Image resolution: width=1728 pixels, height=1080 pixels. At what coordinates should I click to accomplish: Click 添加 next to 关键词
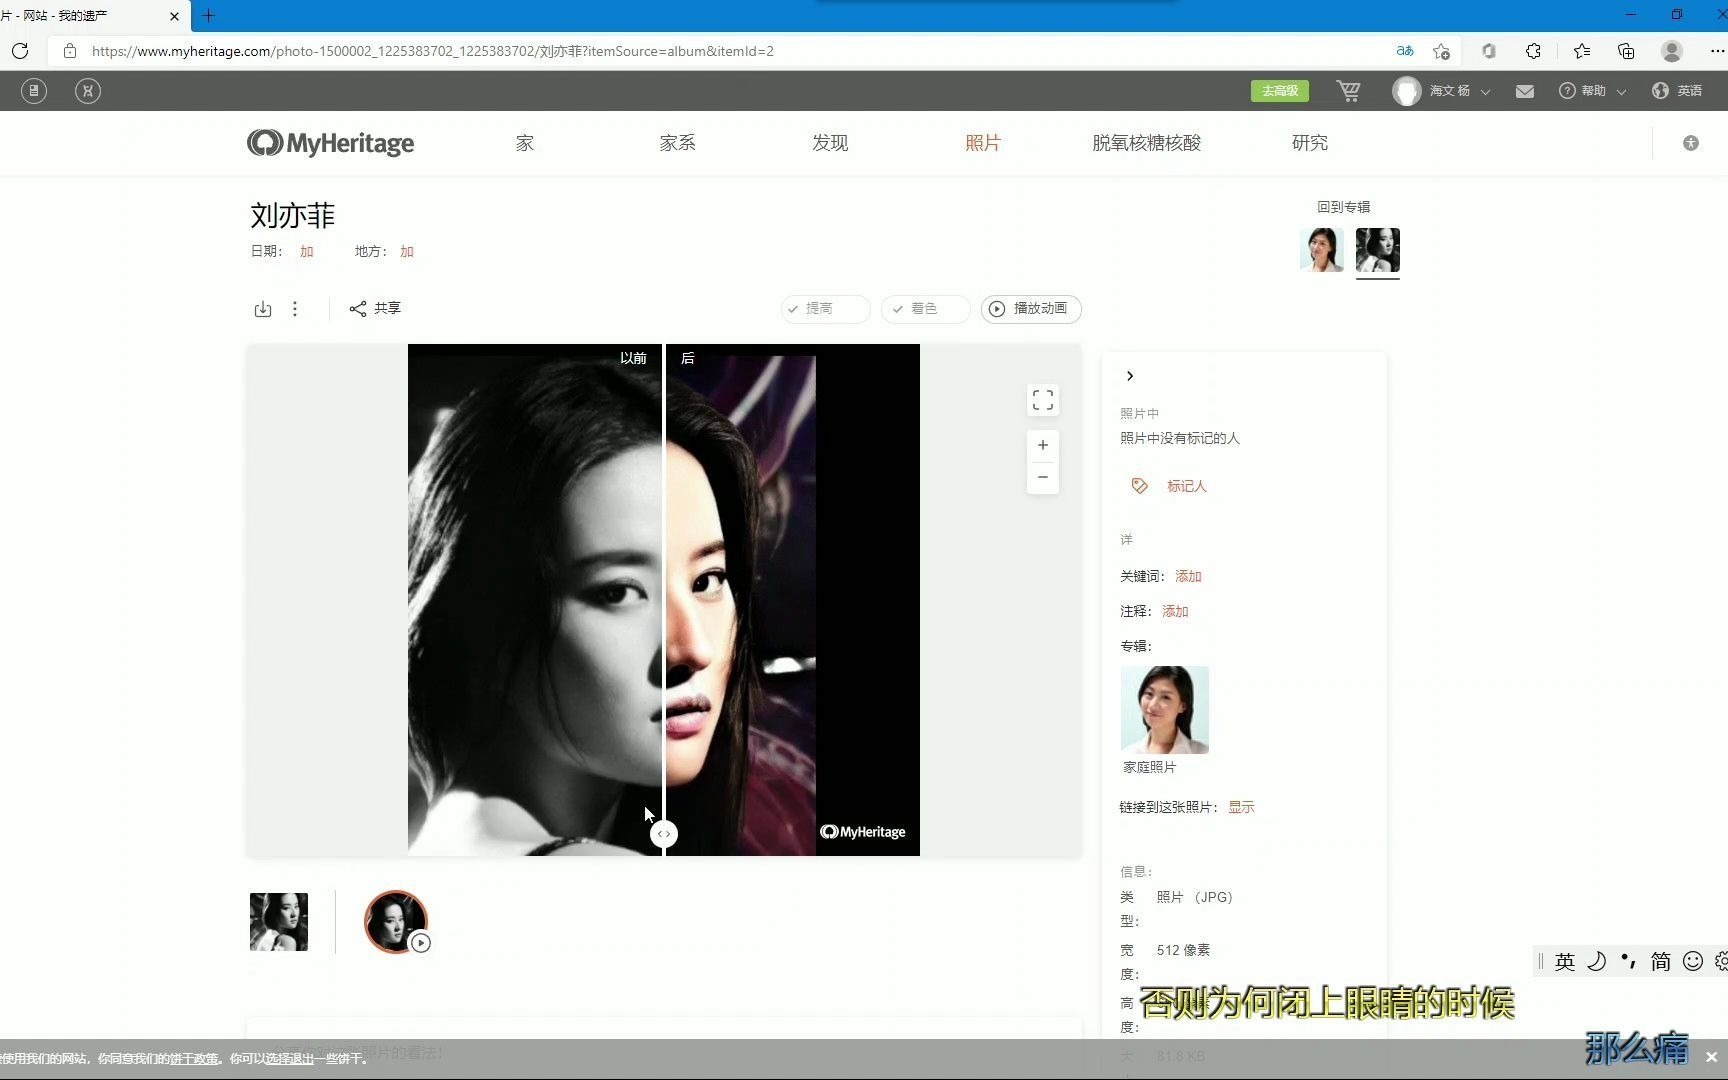(x=1188, y=576)
